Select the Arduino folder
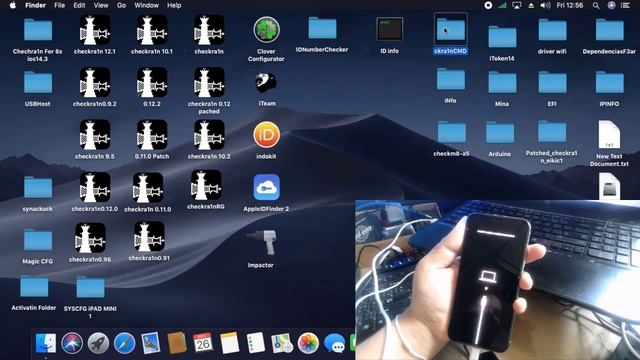 click(500, 133)
